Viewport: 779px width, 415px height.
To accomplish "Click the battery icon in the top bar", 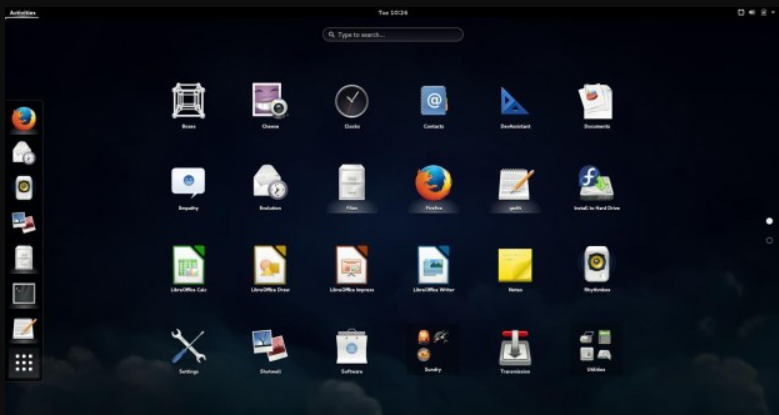I will pos(764,12).
